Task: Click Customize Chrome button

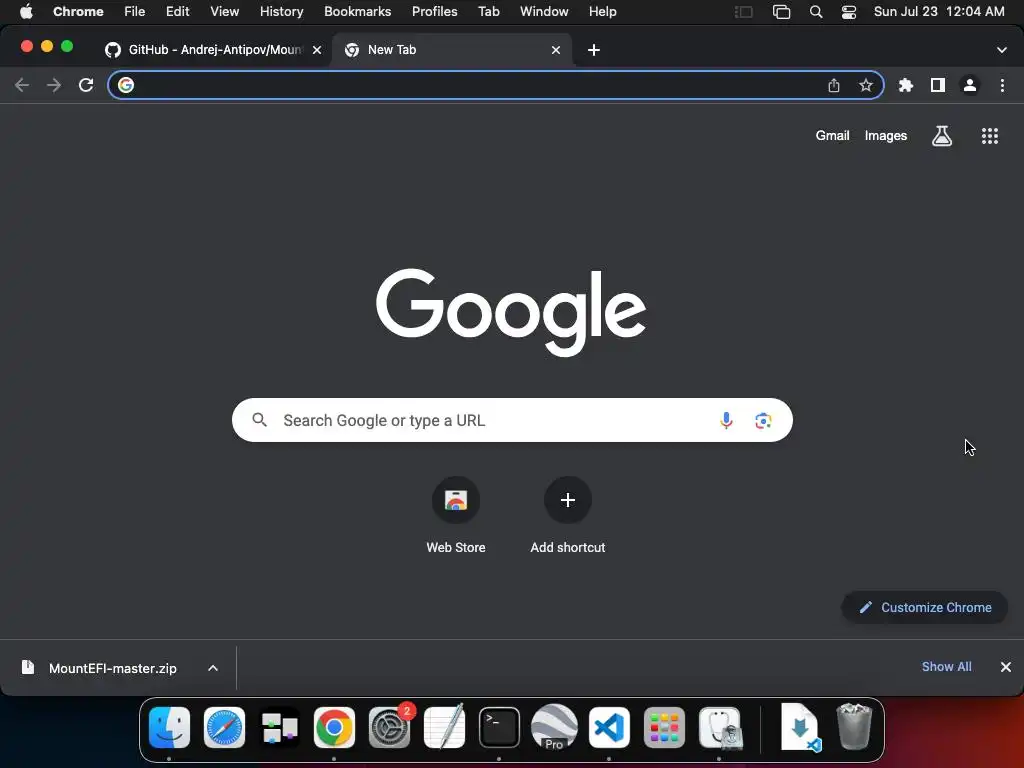Action: (925, 607)
